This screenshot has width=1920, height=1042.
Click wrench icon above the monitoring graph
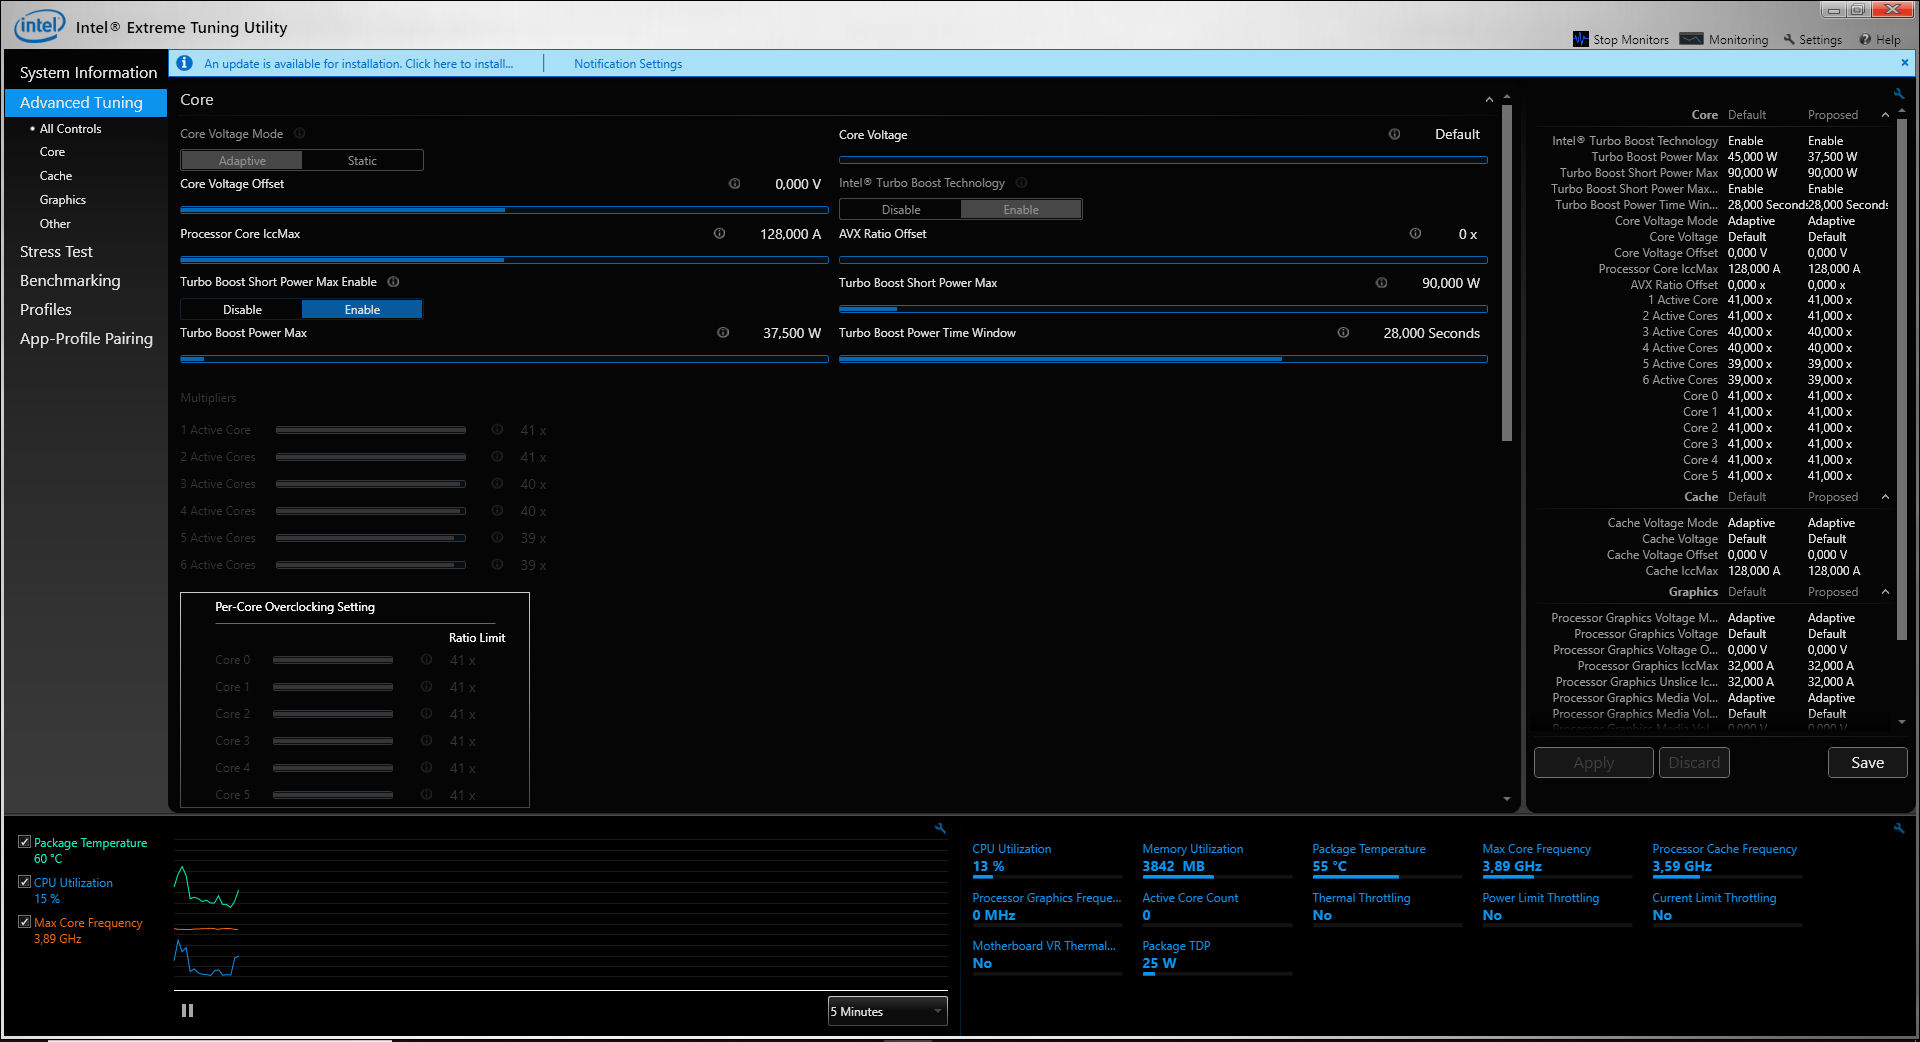(x=940, y=828)
